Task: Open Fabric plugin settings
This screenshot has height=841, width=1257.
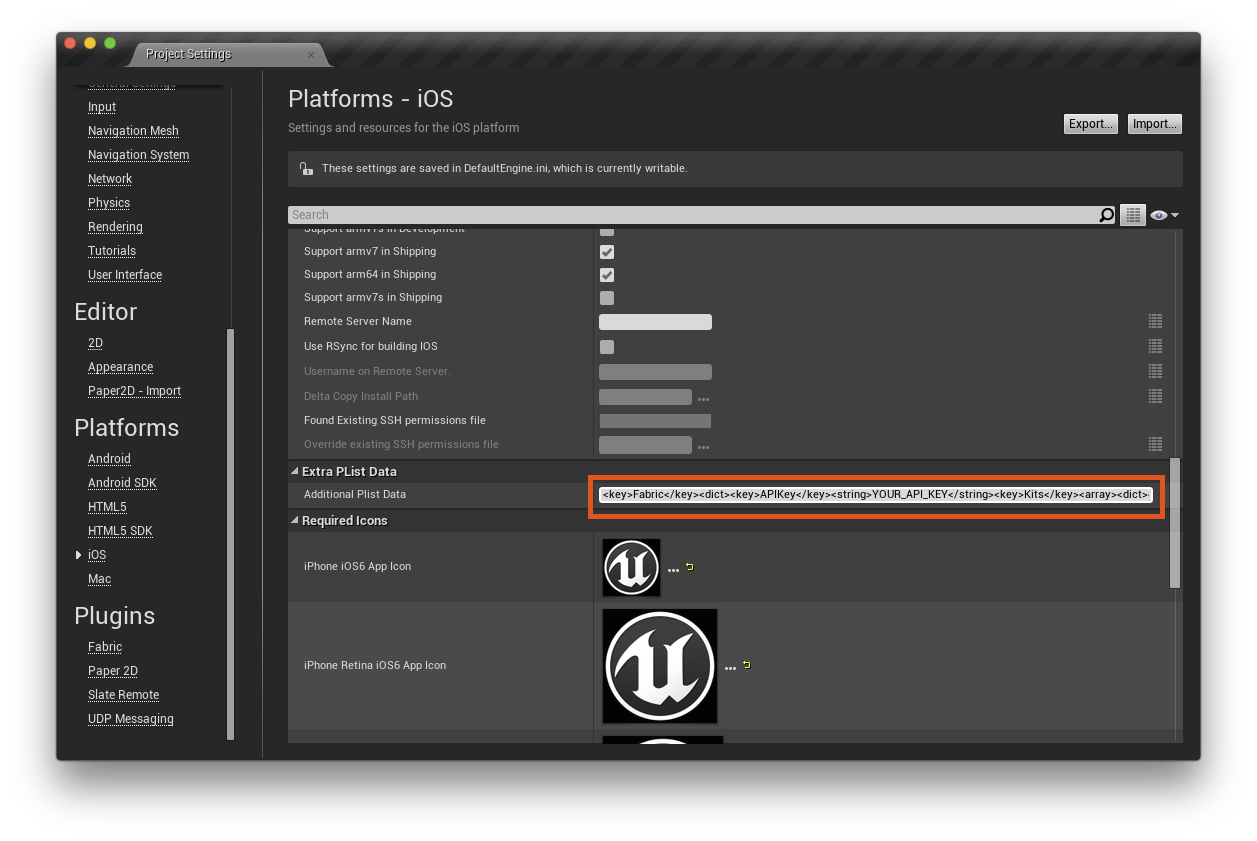Action: (x=105, y=647)
